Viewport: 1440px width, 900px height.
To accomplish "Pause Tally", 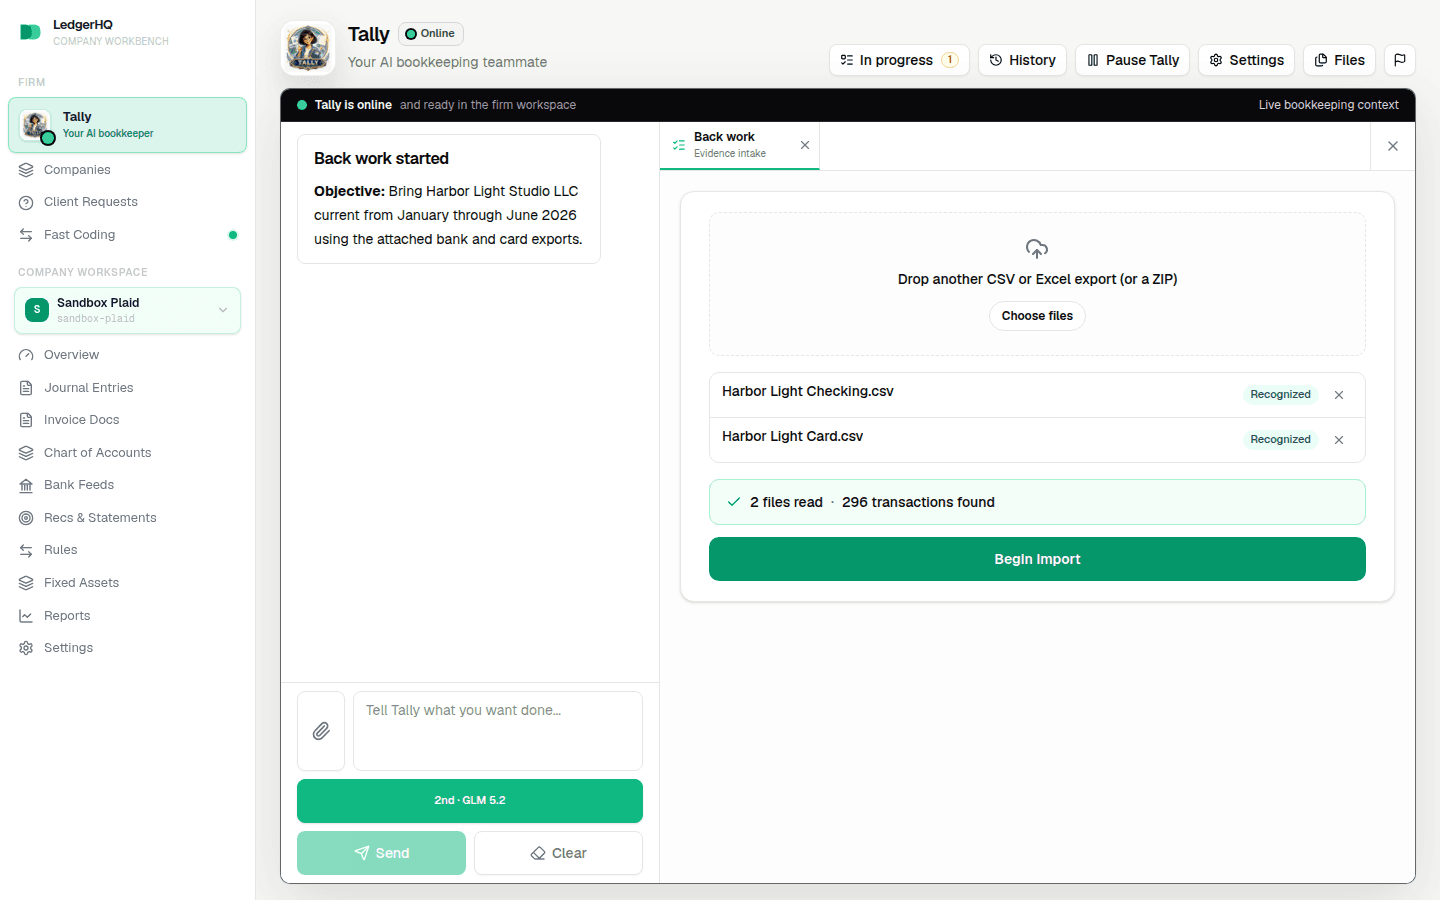I will tap(1132, 60).
